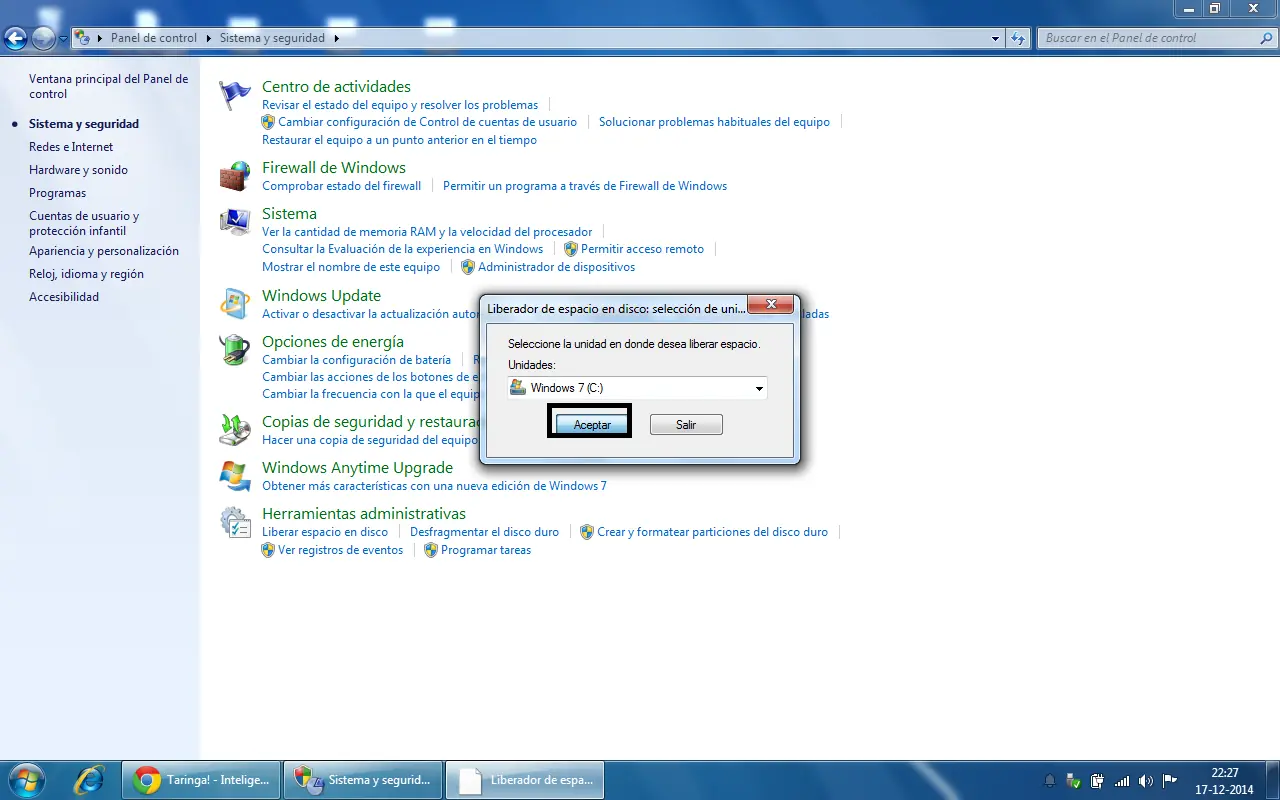Open the Permitir acceso remoto link
This screenshot has width=1280, height=800.
(642, 249)
